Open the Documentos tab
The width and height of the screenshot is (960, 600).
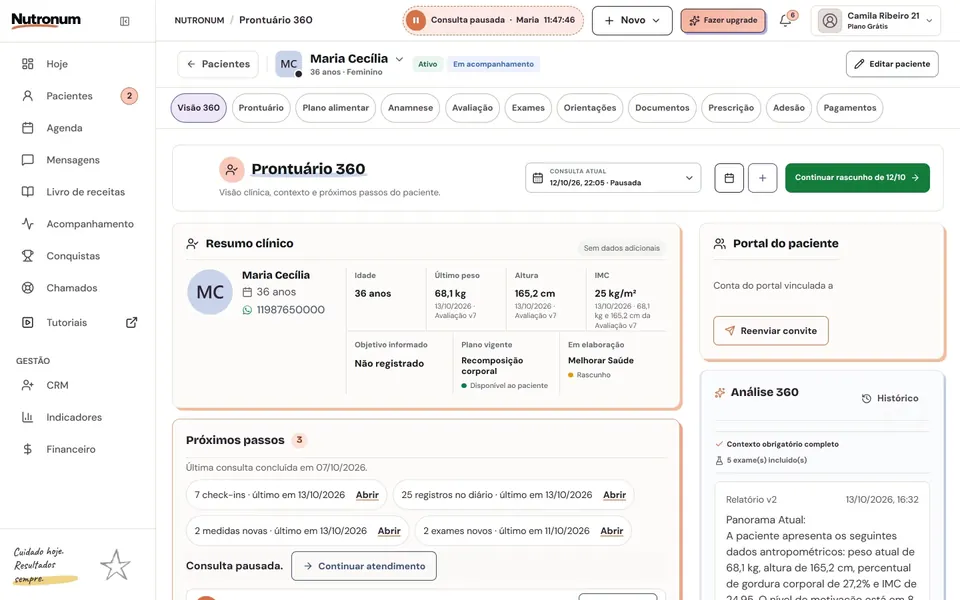click(x=662, y=108)
